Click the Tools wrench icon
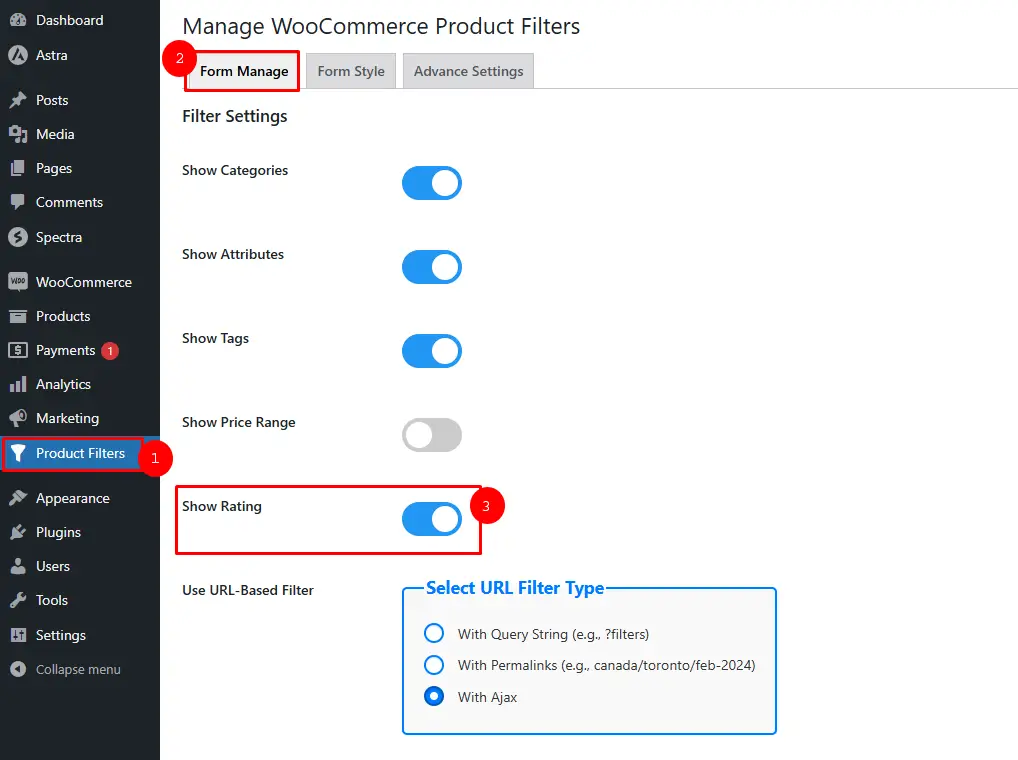This screenshot has width=1018, height=760. click(x=18, y=600)
